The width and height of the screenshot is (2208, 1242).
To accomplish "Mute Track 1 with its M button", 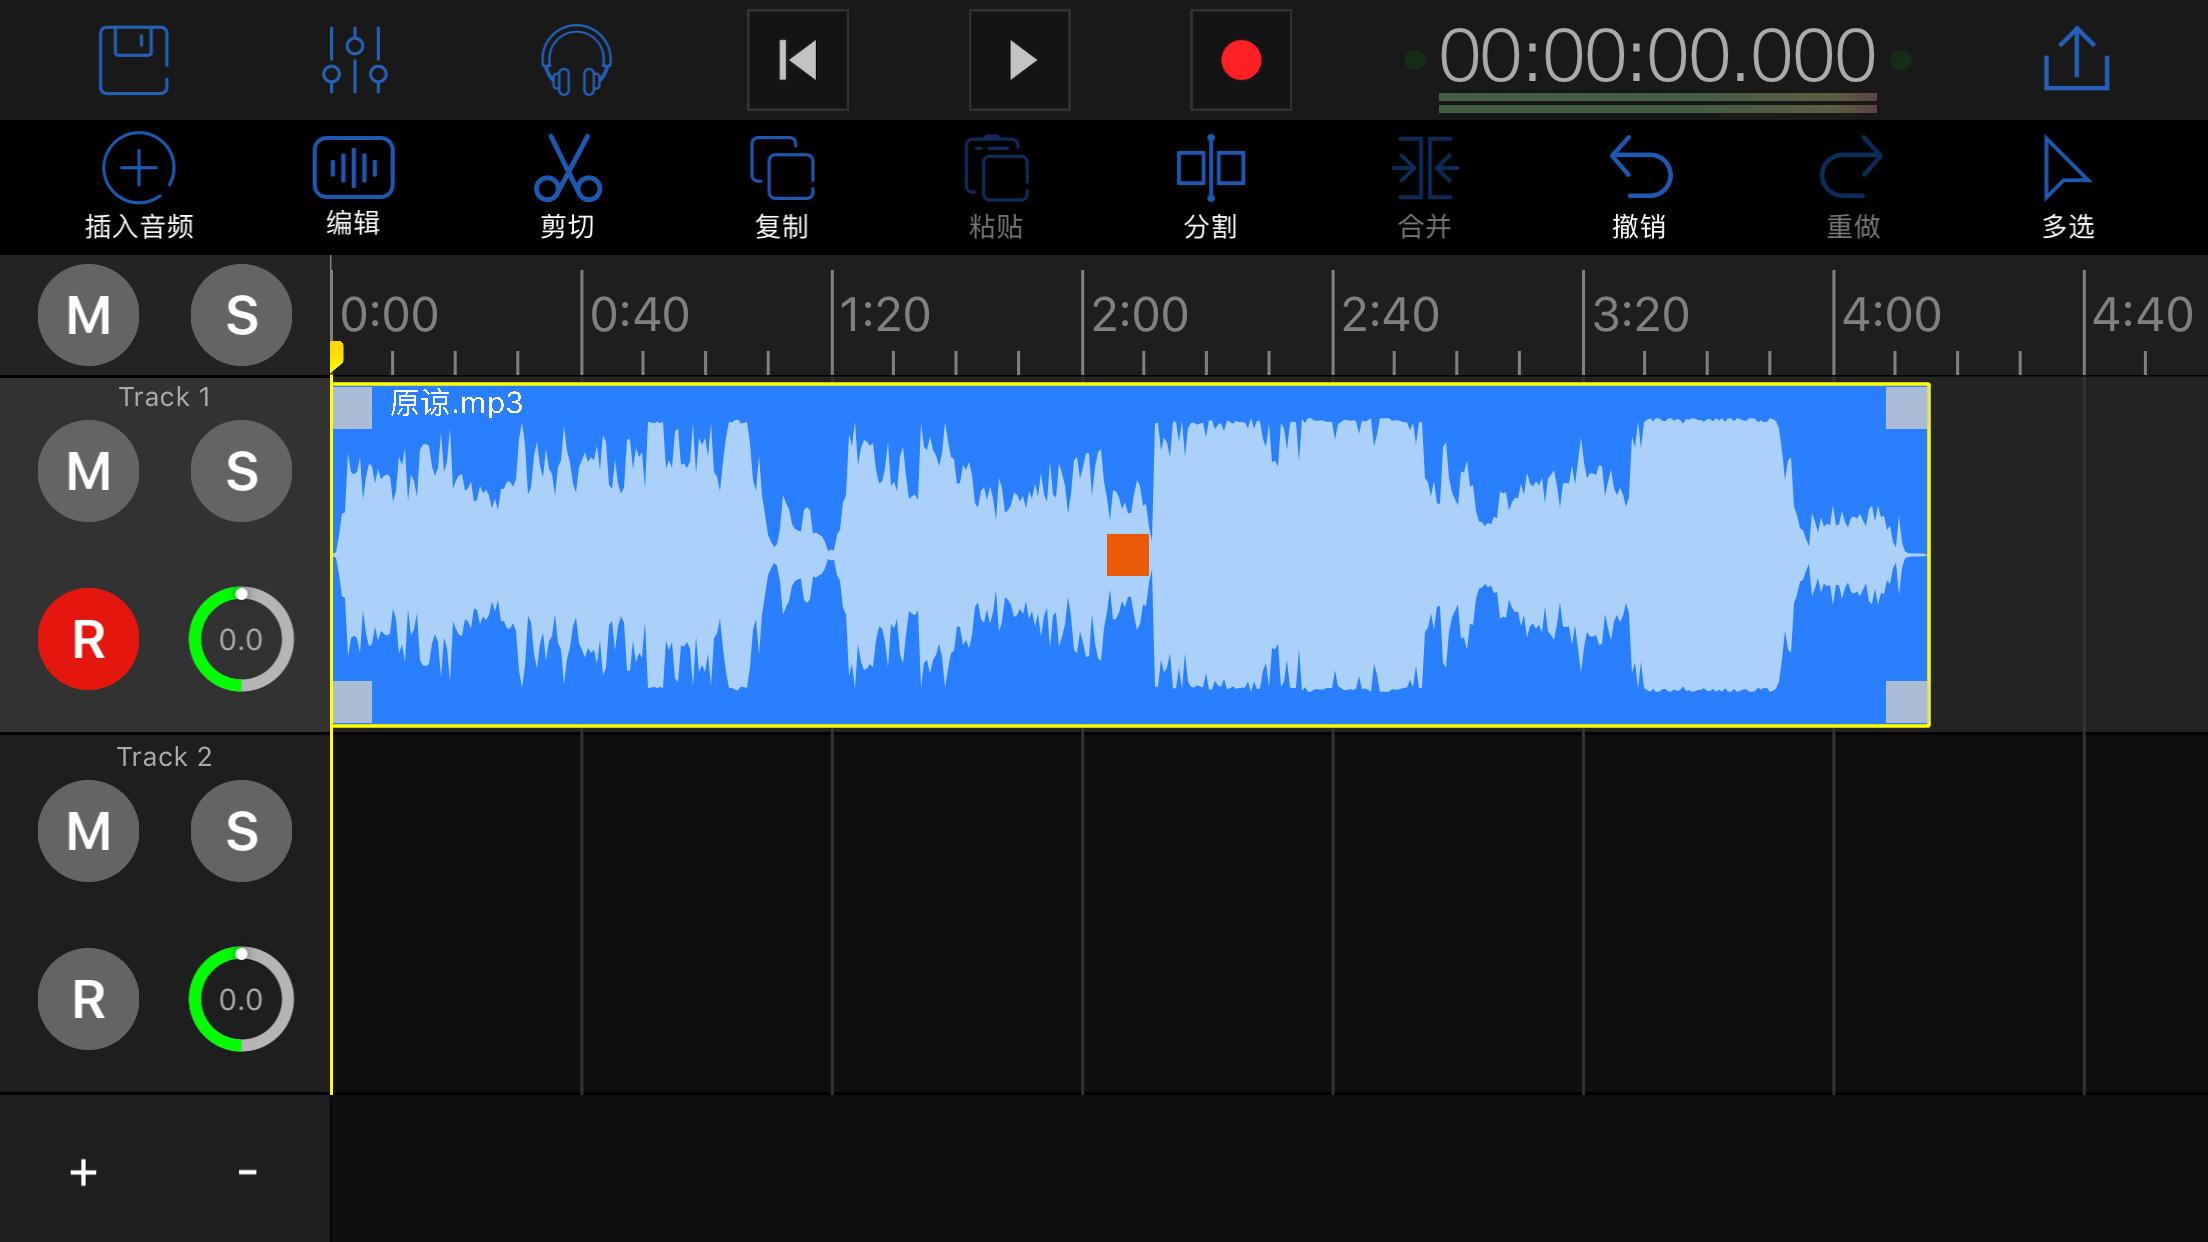I will tap(88, 470).
